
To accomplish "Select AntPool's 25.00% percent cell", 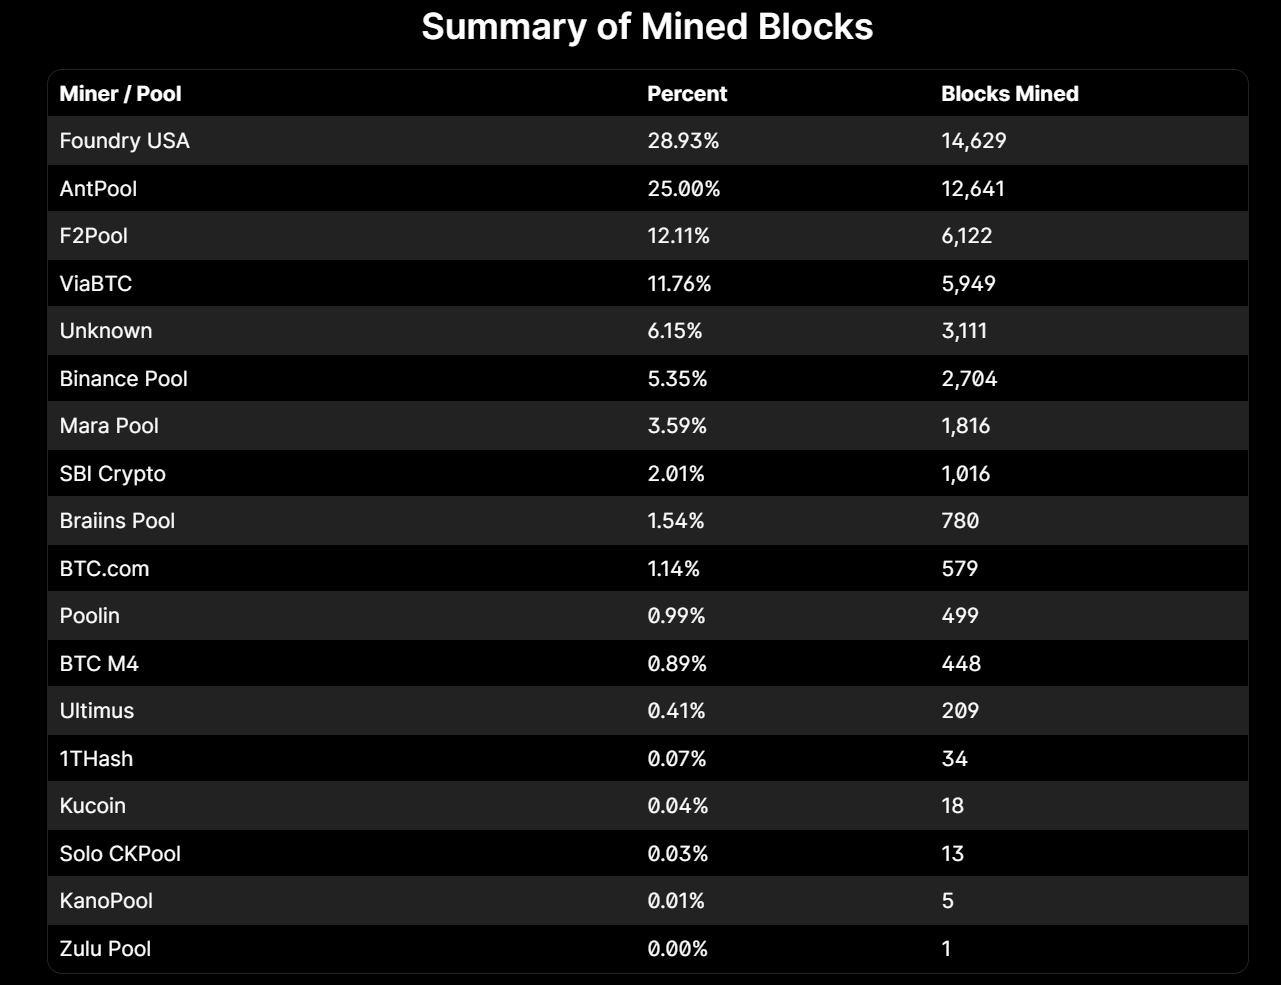I will coord(683,189).
